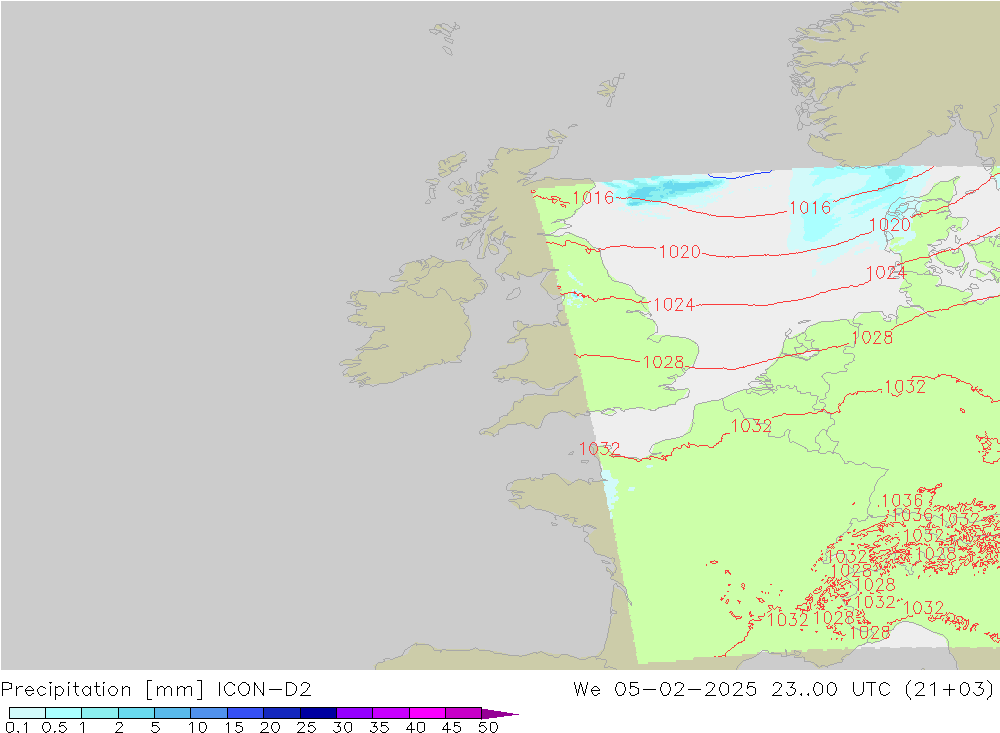Click the 40–45 mm magenta legend swatch
Viewport: 1000px width, 733px height.
click(x=427, y=713)
